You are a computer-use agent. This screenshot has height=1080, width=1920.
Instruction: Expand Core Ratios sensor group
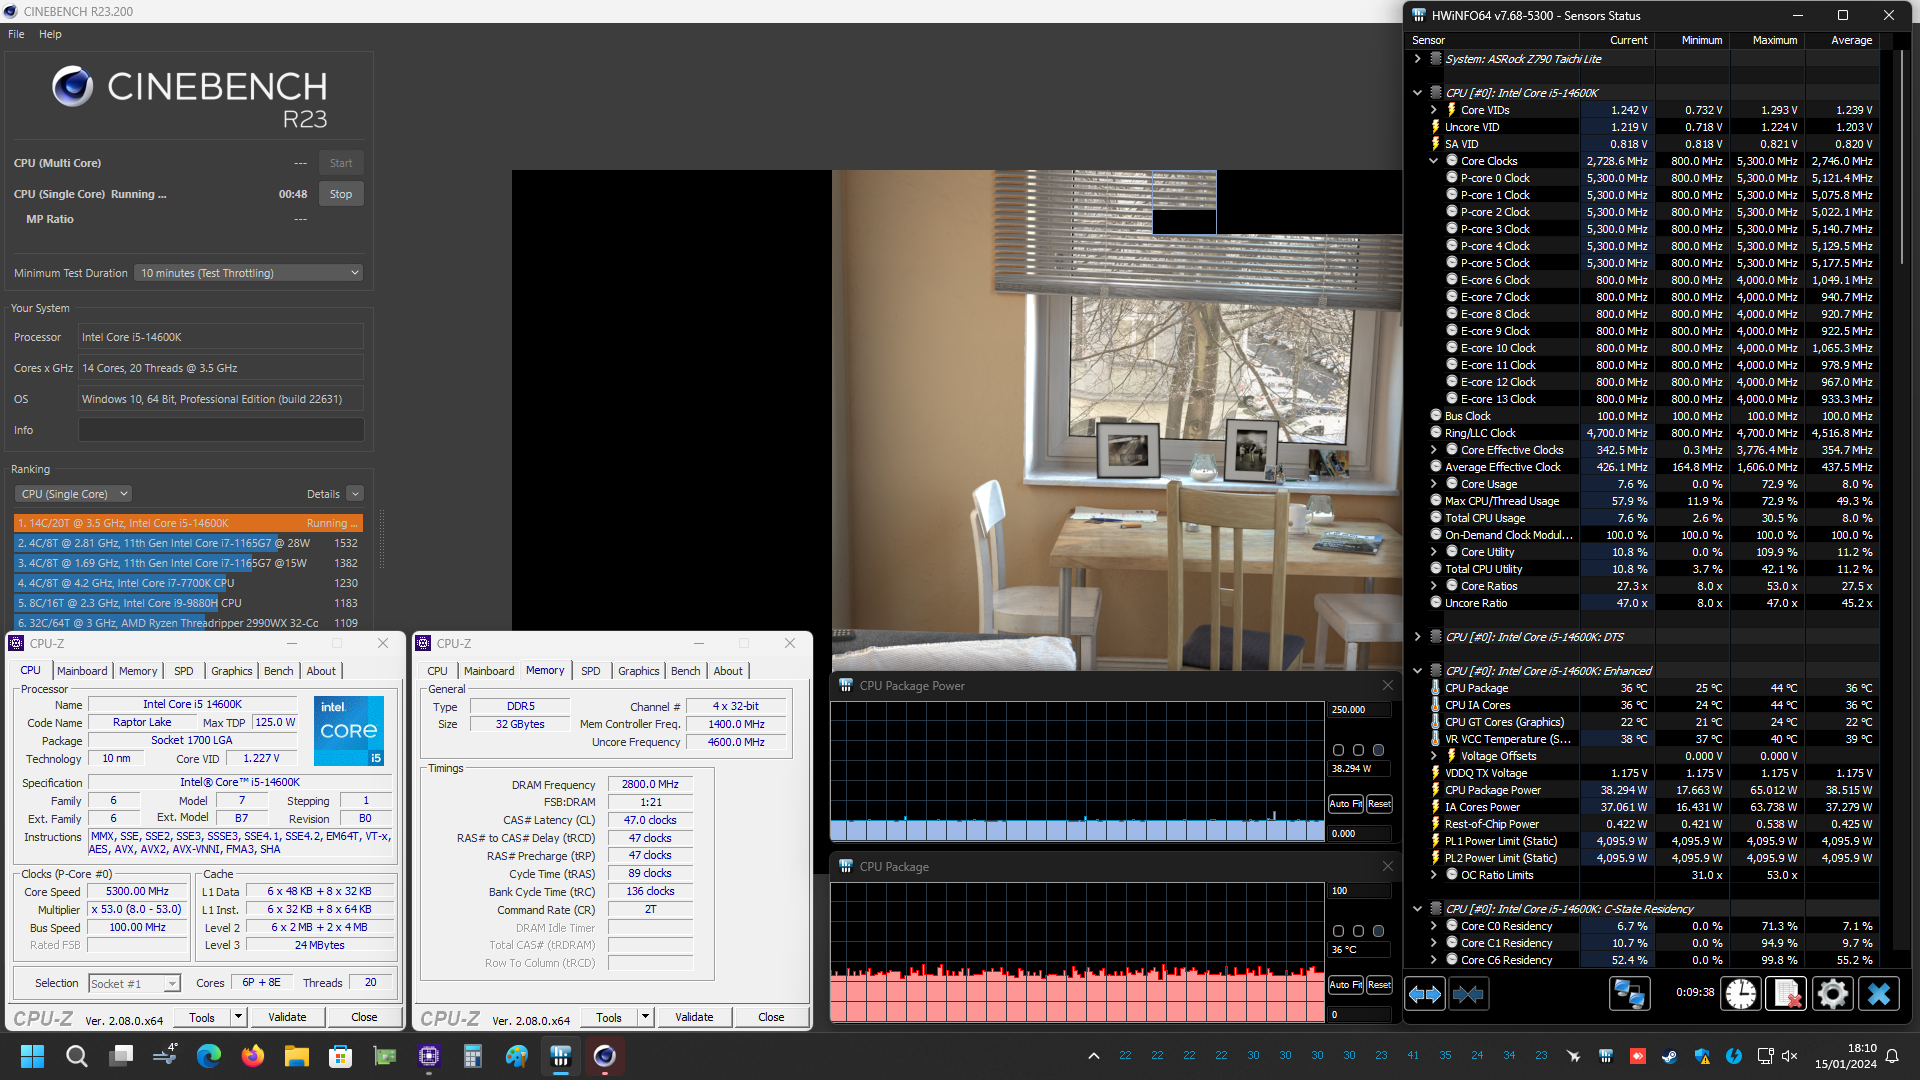tap(1433, 586)
